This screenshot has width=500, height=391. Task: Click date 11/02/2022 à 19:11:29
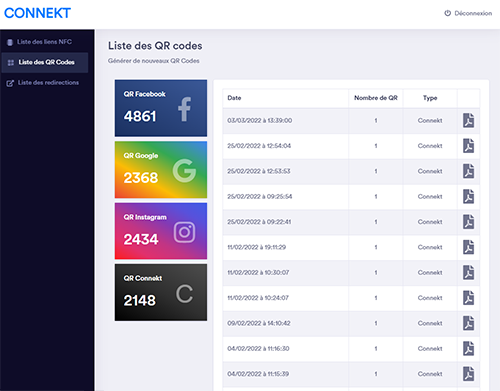point(257,247)
